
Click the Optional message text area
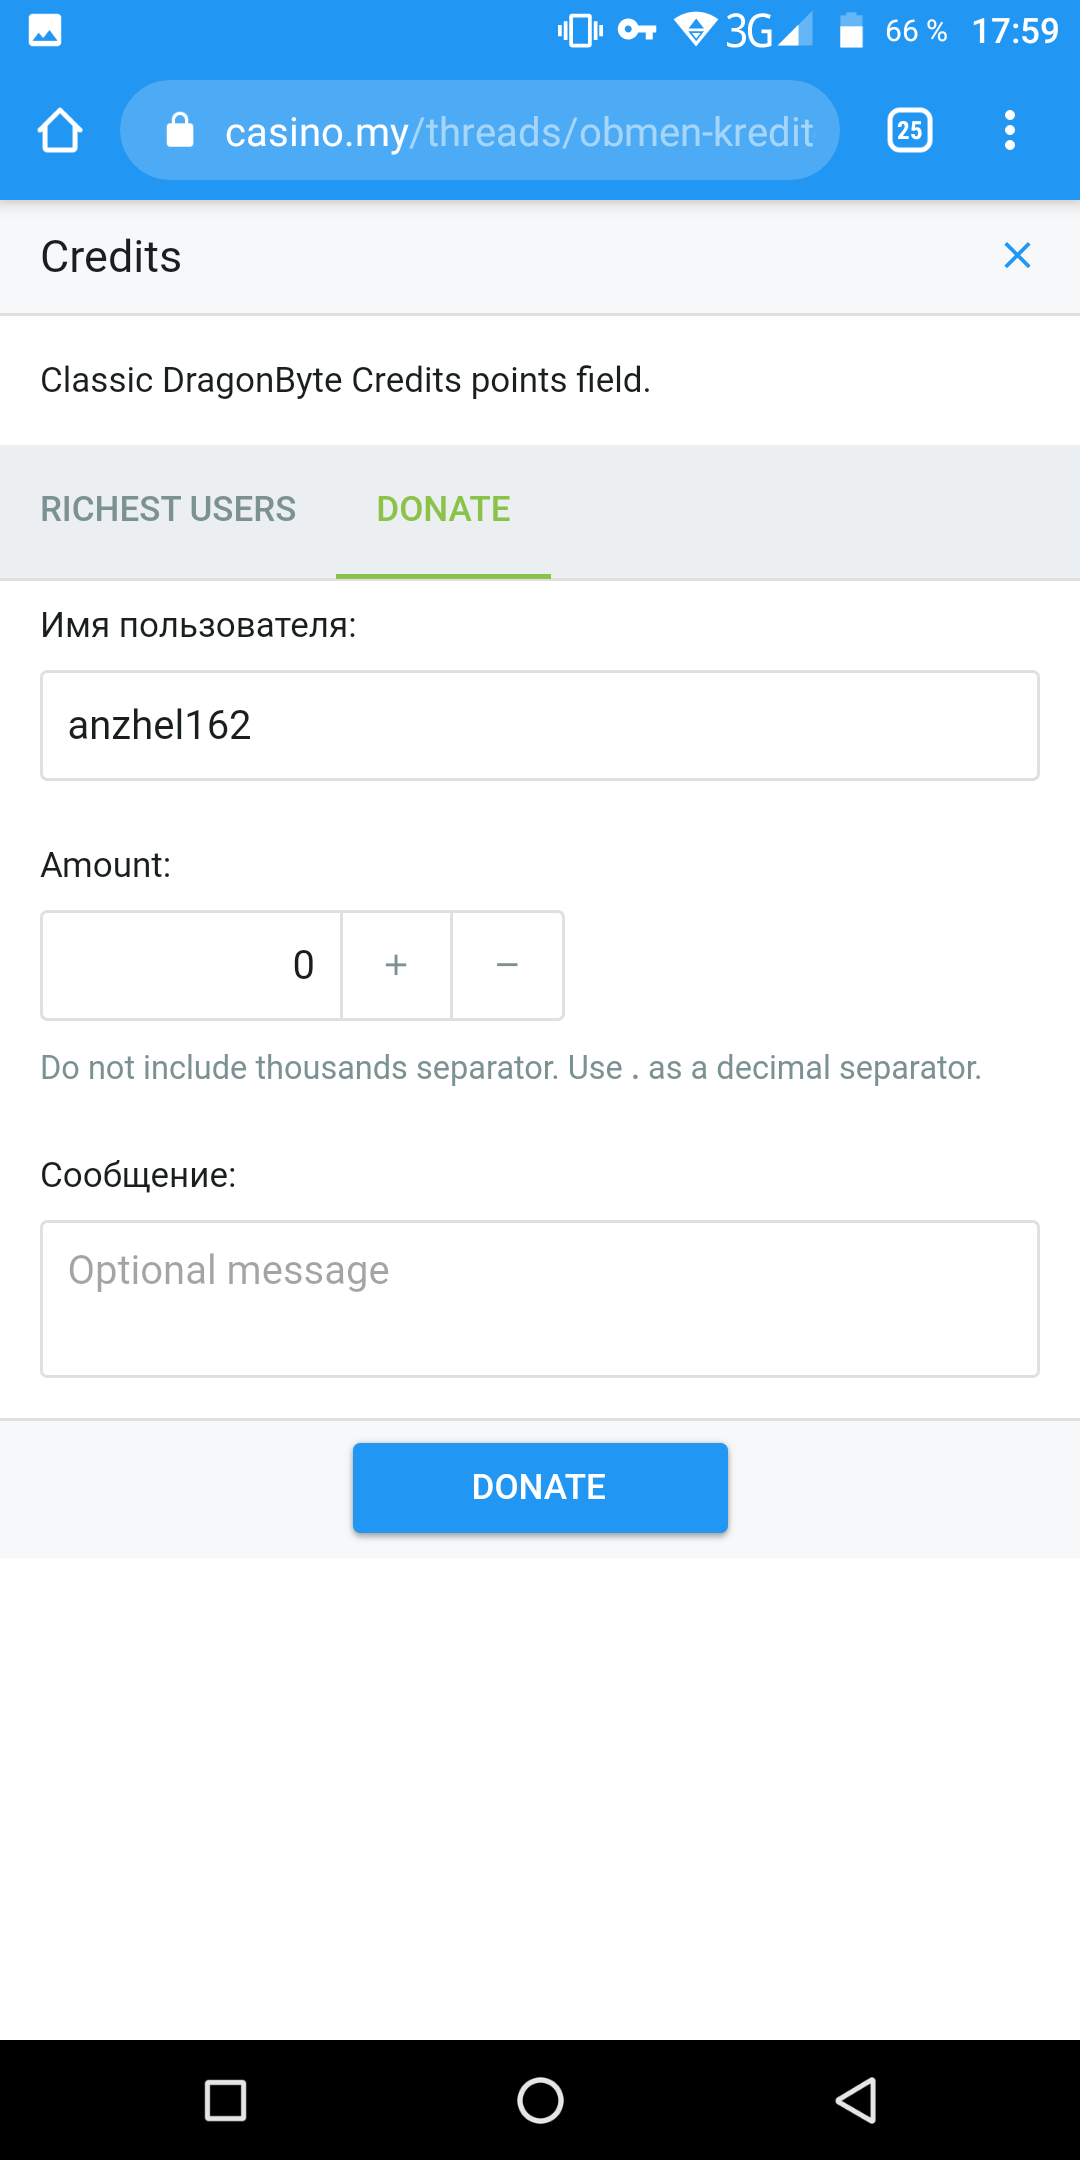[x=540, y=1298]
